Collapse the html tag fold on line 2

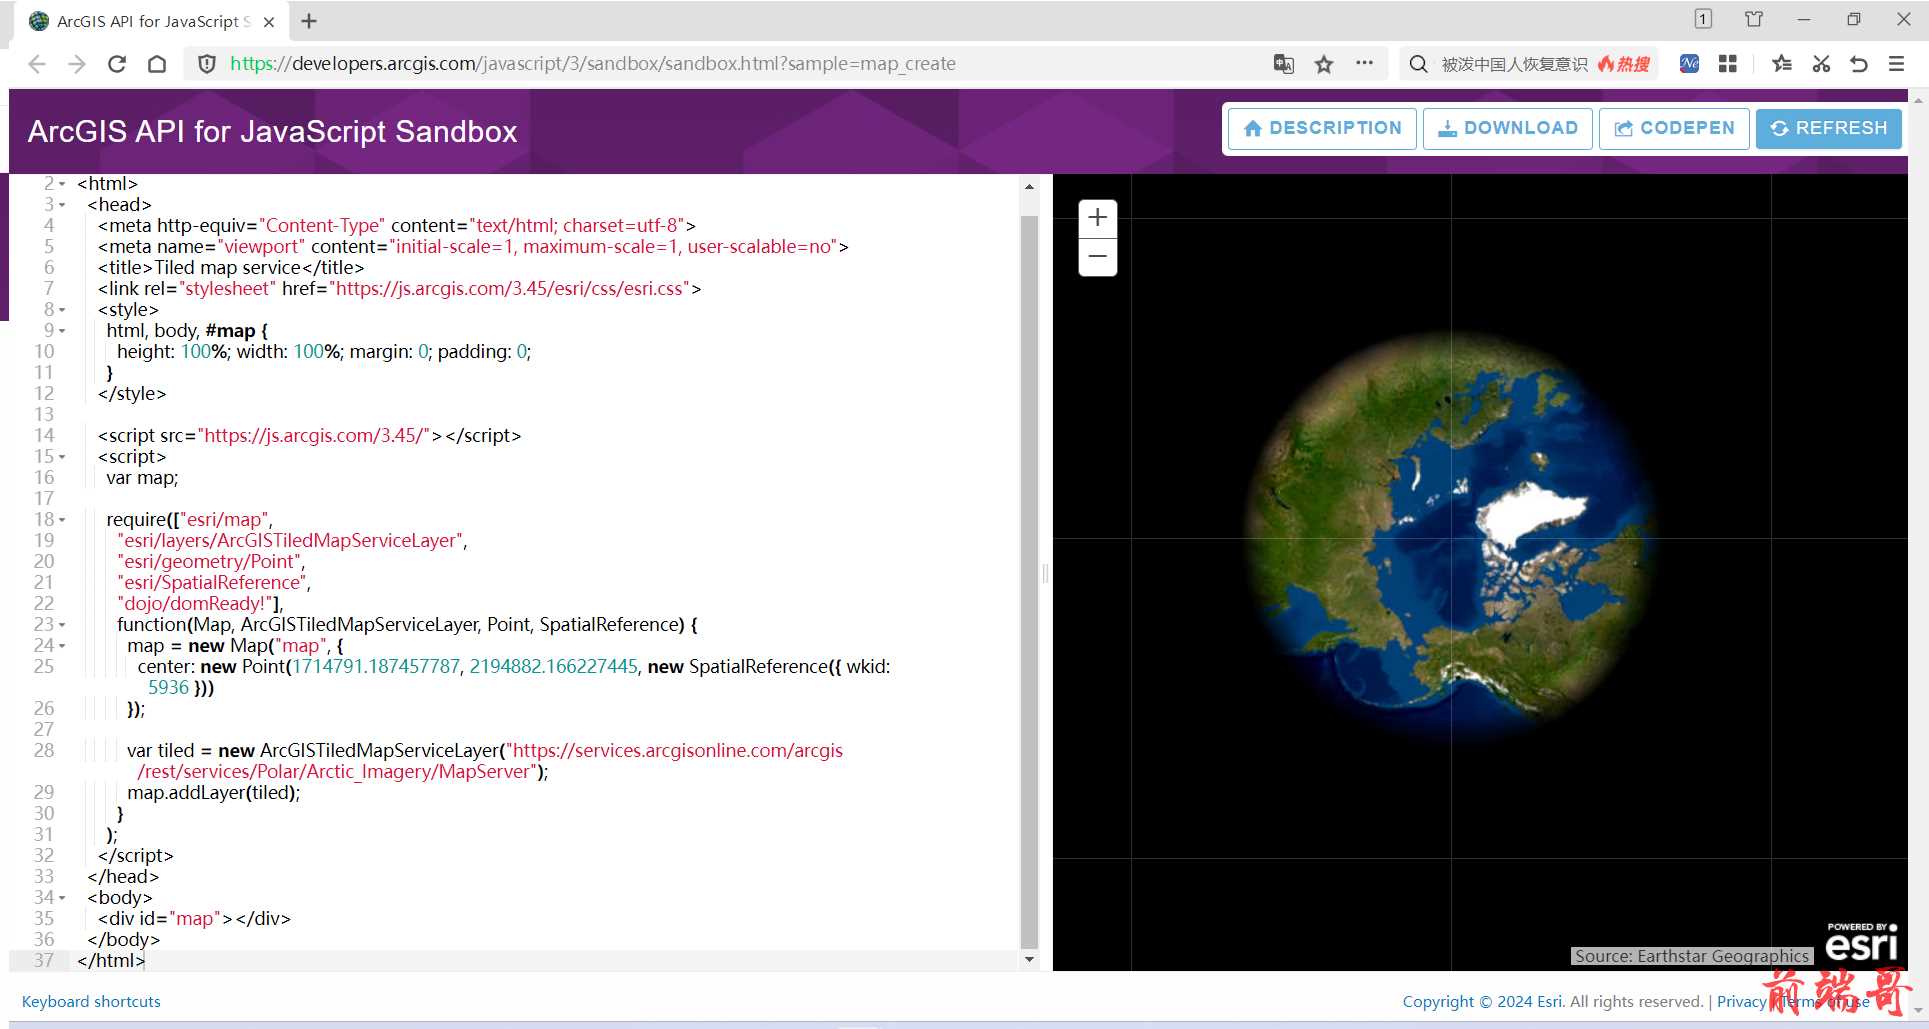point(62,184)
